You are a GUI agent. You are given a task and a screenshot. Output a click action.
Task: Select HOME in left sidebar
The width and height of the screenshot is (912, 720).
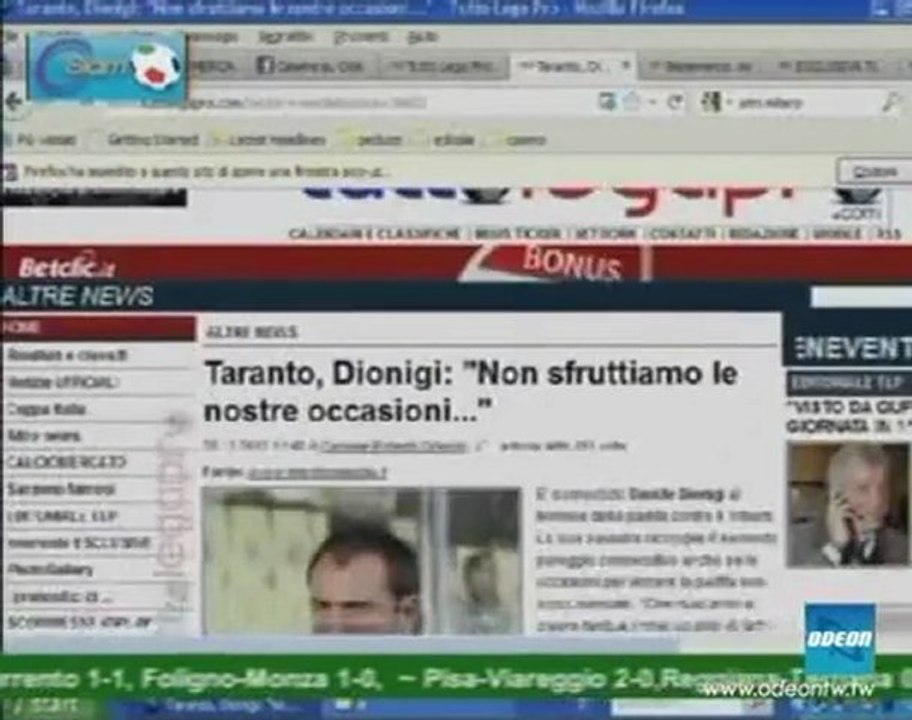(x=98, y=327)
